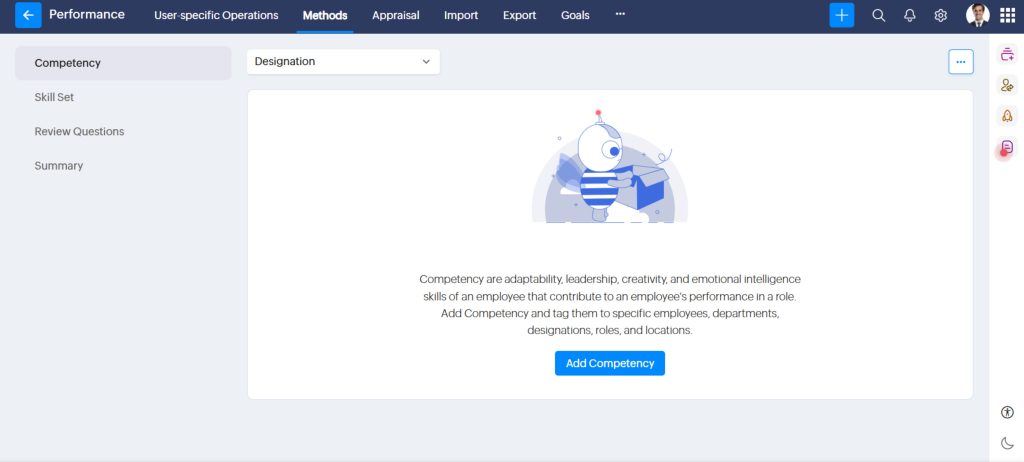This screenshot has width=1024, height=462.
Task: Click the user-edit icon in the right sidebar
Action: (1007, 85)
